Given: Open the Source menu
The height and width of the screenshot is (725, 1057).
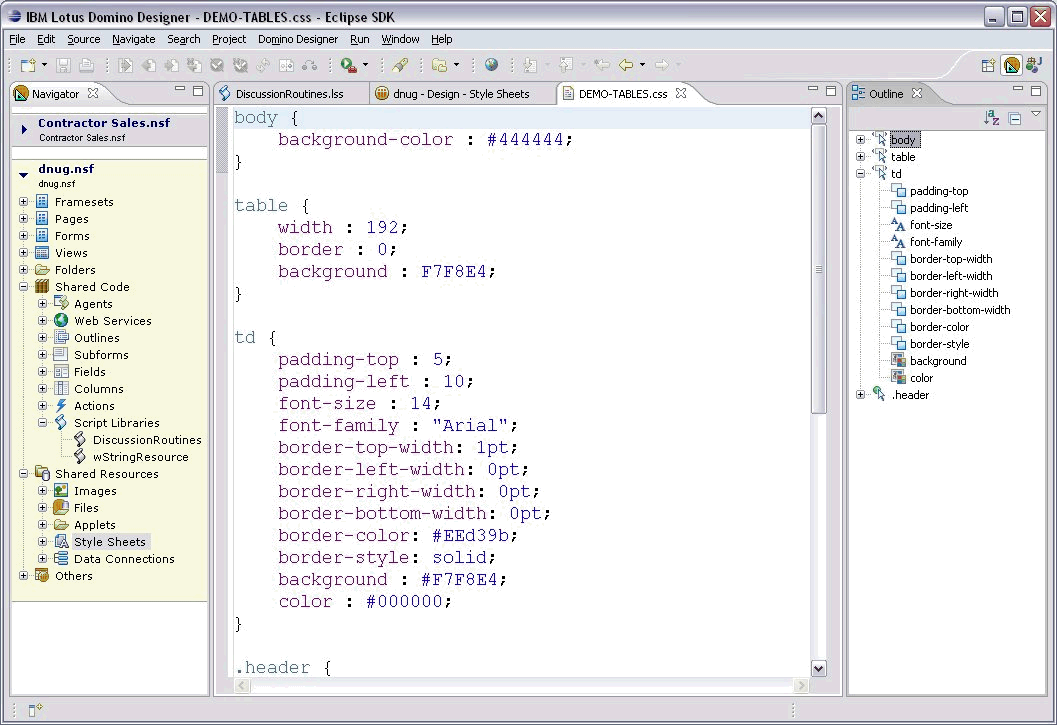Looking at the screenshot, I should click(84, 39).
